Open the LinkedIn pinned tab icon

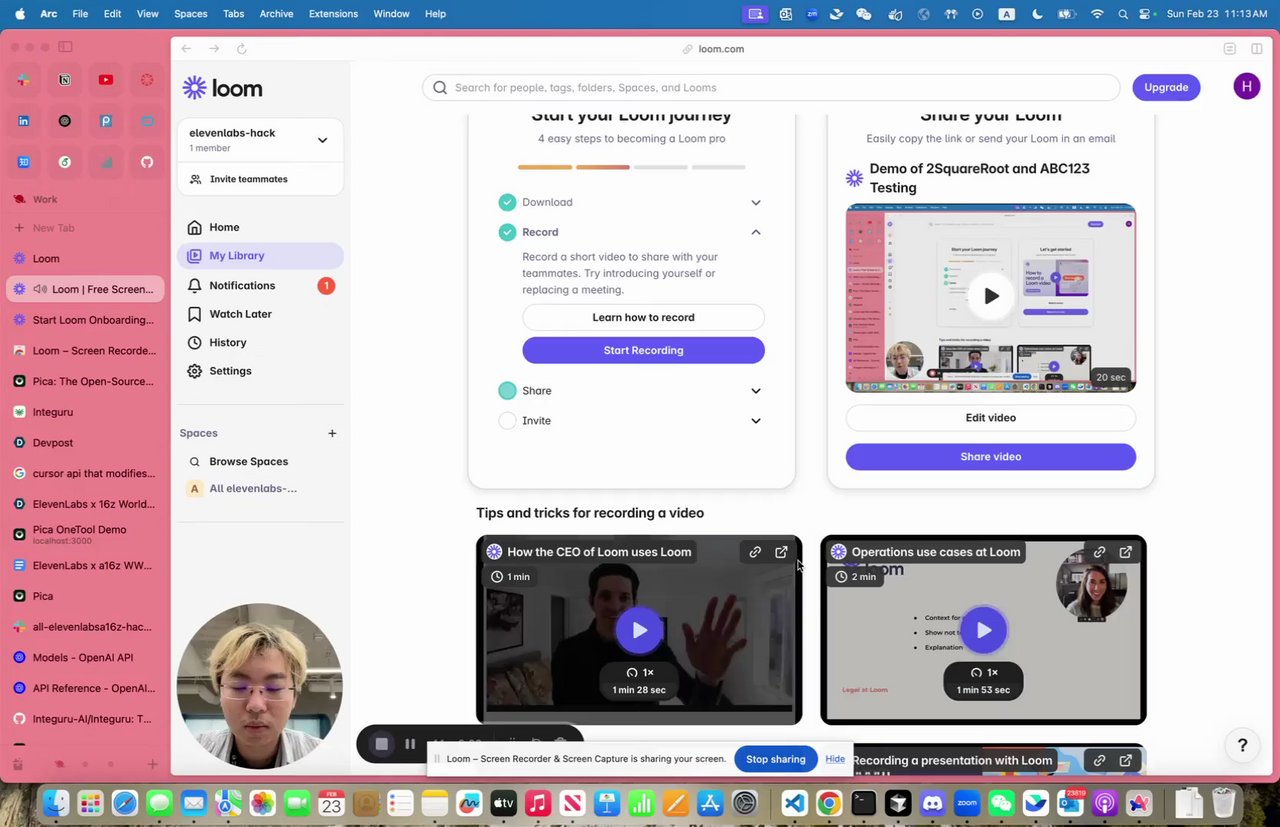[24, 121]
